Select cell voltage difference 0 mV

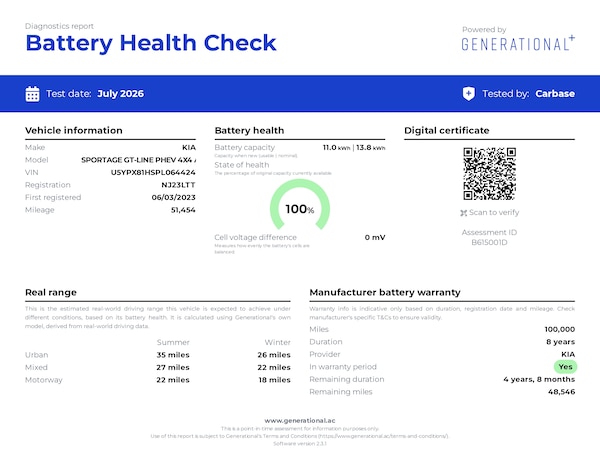[x=375, y=237]
